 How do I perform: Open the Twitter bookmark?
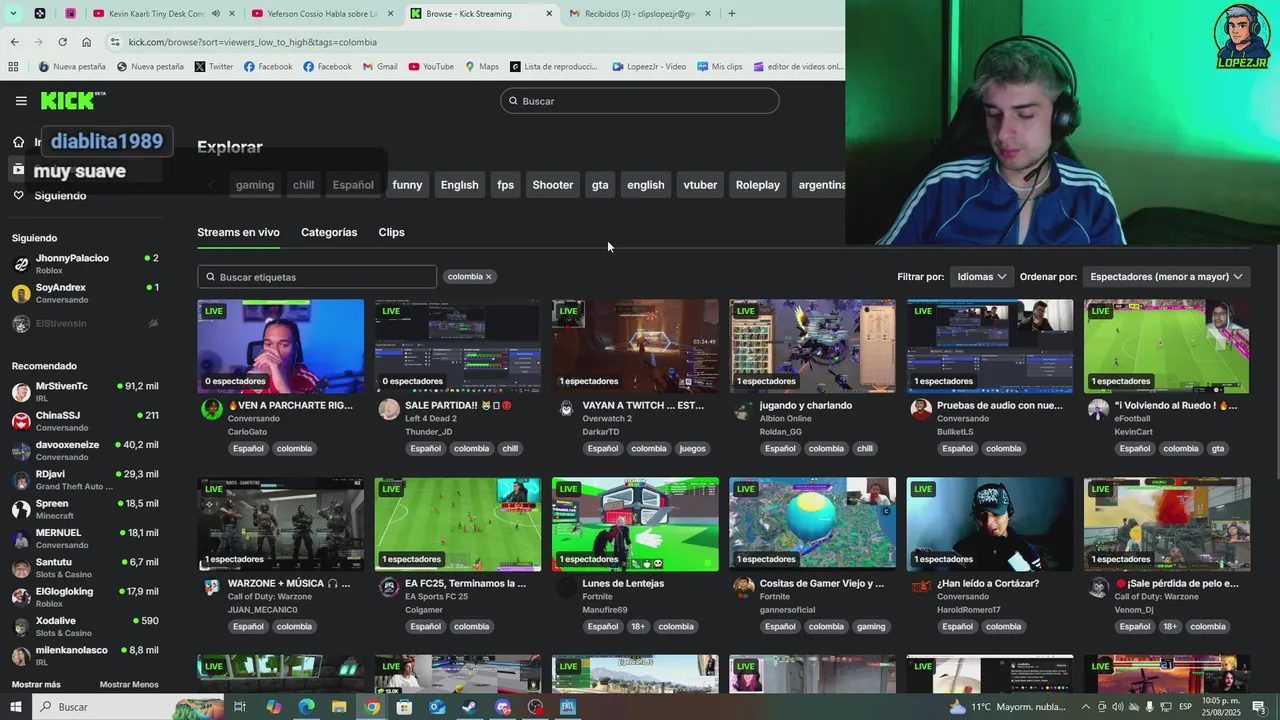click(x=214, y=67)
